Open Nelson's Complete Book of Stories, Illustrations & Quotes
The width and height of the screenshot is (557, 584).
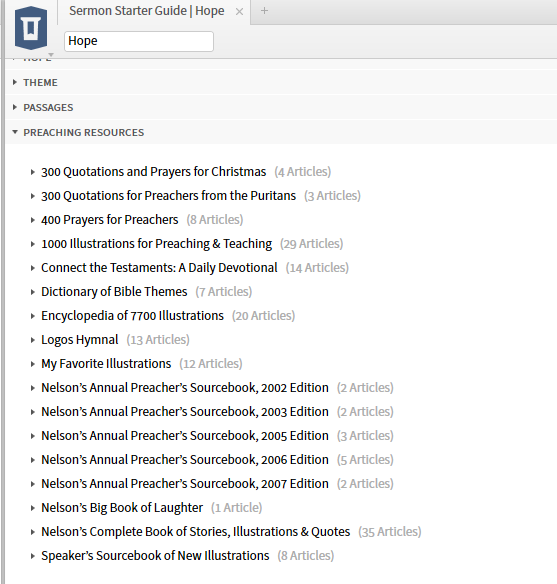[195, 532]
